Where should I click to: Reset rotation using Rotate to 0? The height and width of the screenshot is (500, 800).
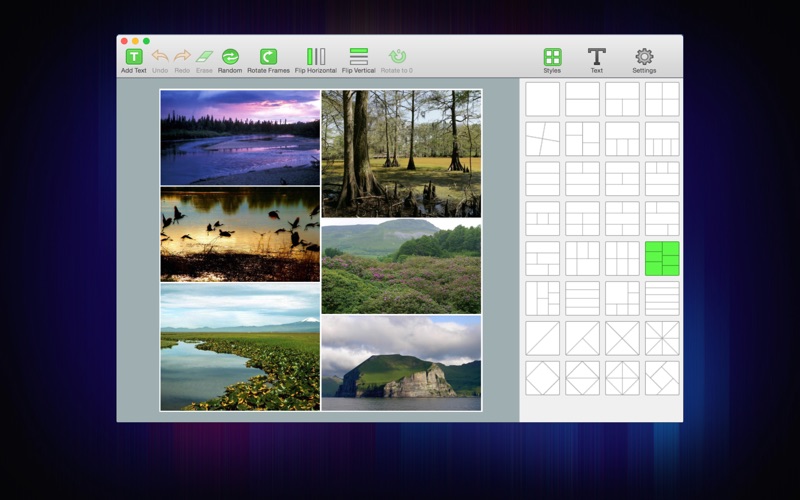(397, 60)
